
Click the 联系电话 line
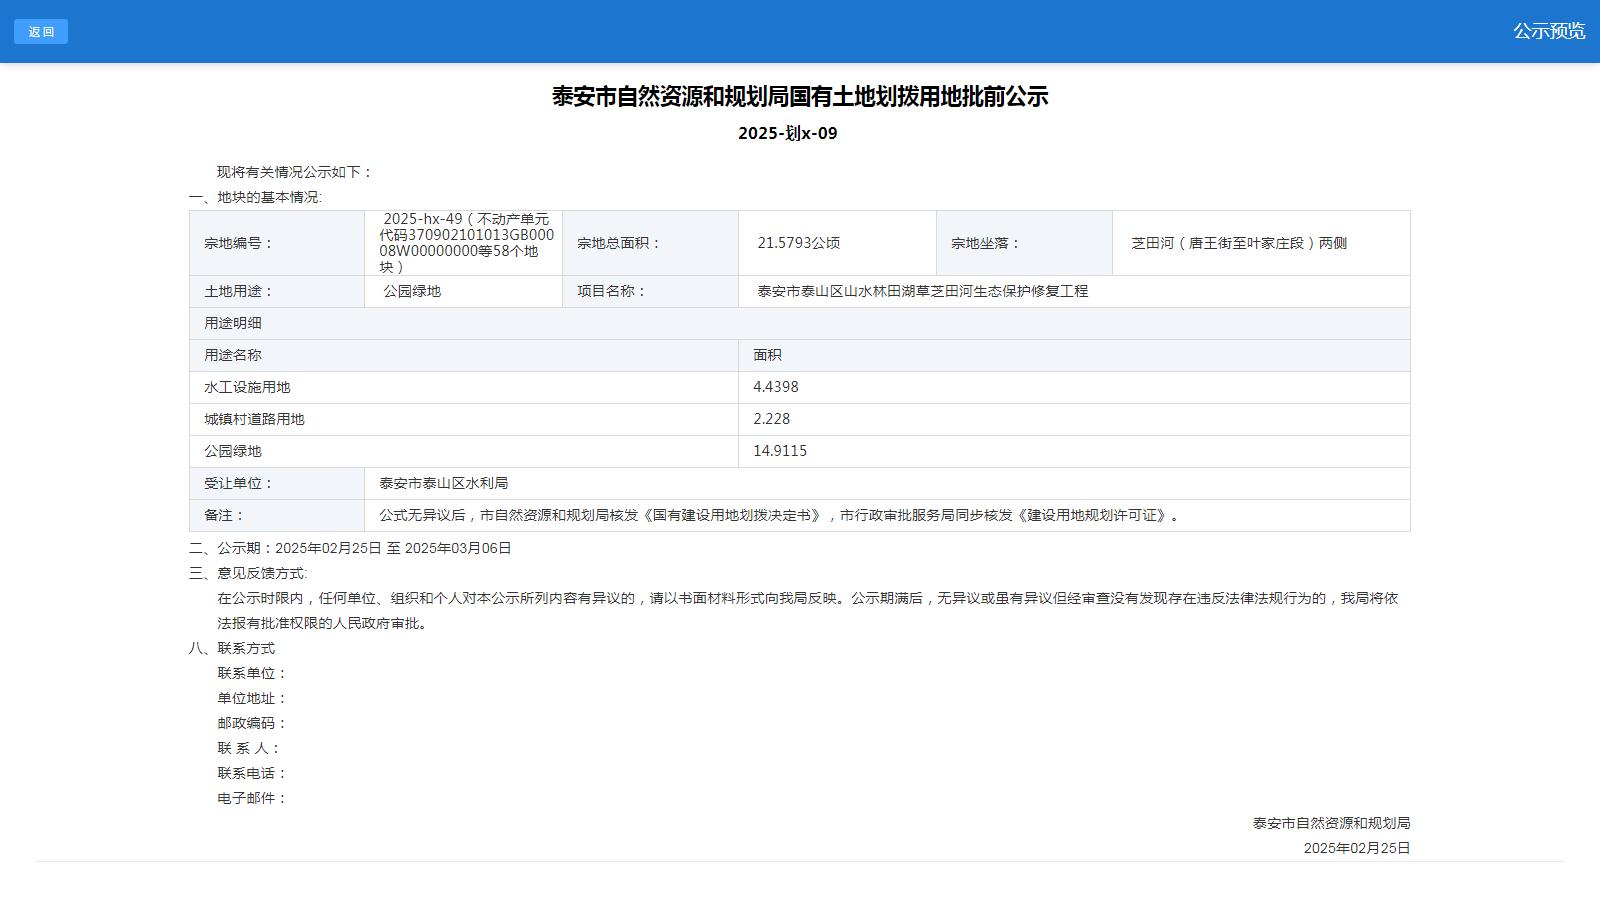[252, 773]
